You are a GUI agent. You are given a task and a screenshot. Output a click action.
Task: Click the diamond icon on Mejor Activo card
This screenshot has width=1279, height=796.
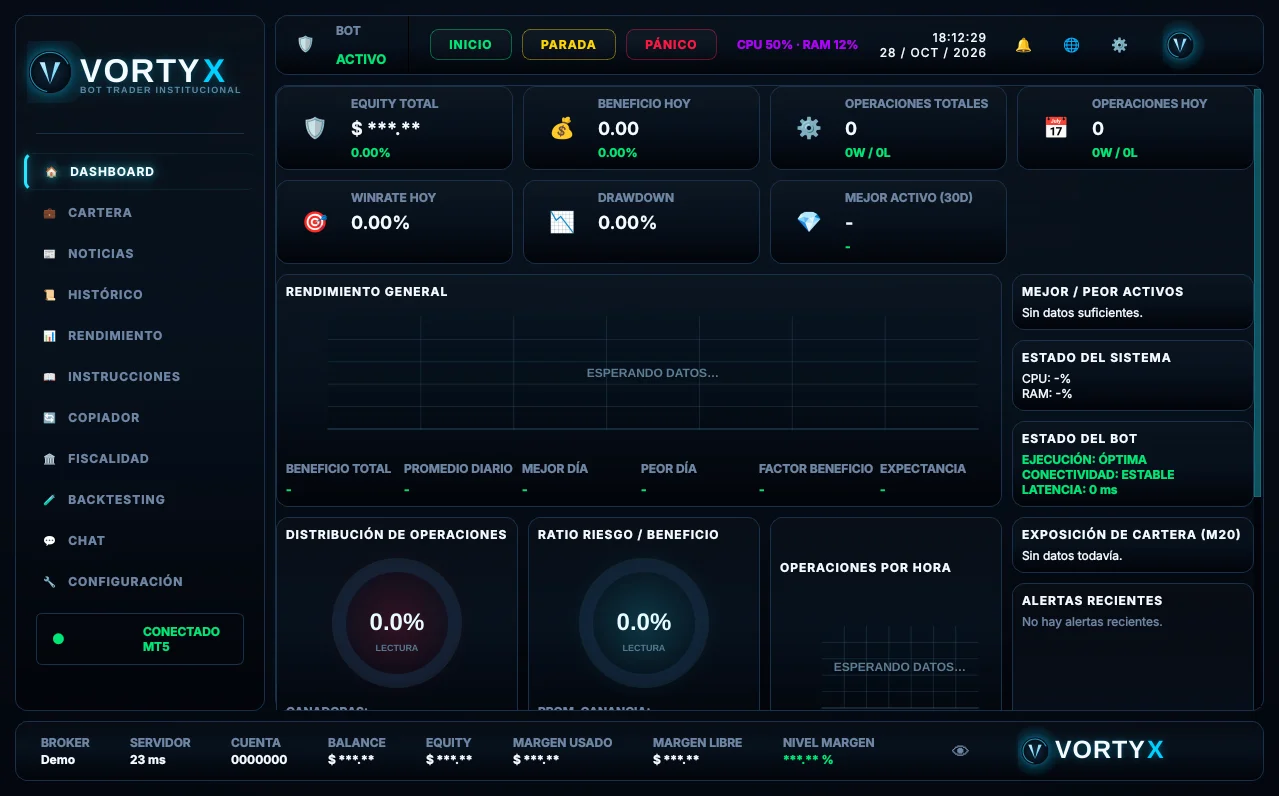point(809,222)
